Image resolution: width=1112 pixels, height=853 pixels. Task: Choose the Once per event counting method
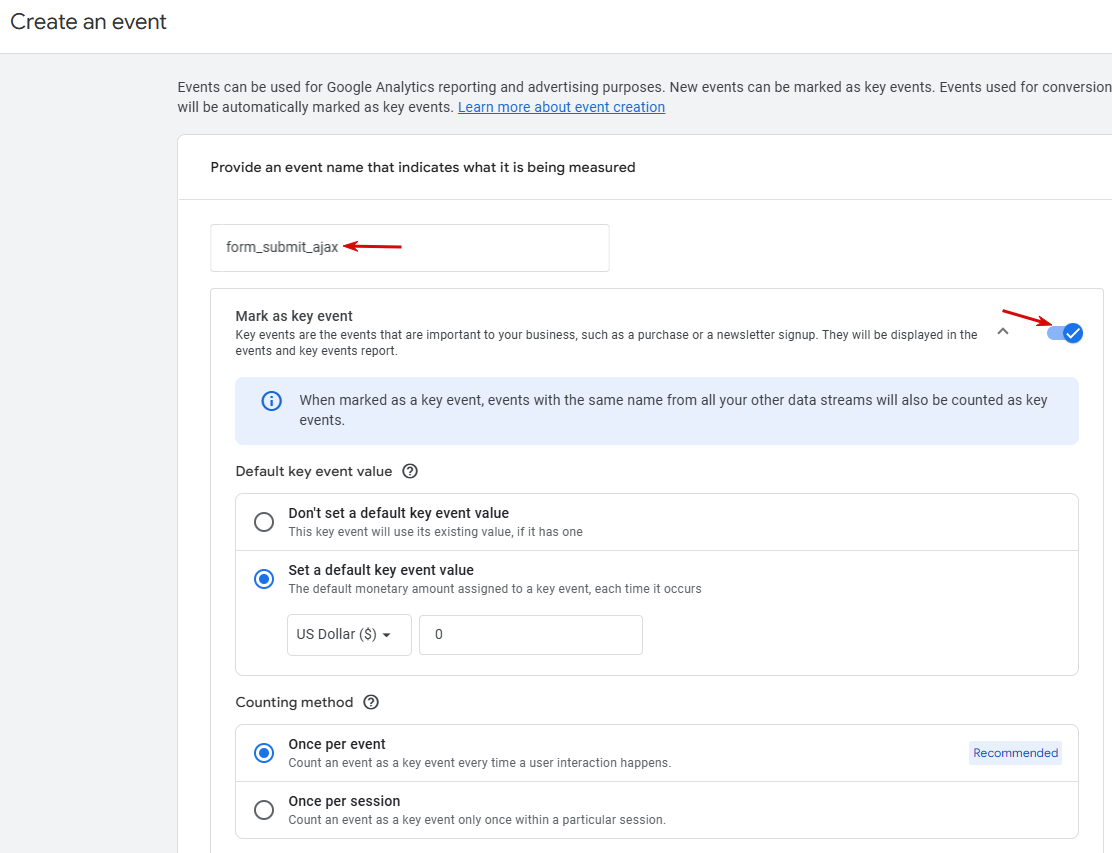[264, 753]
